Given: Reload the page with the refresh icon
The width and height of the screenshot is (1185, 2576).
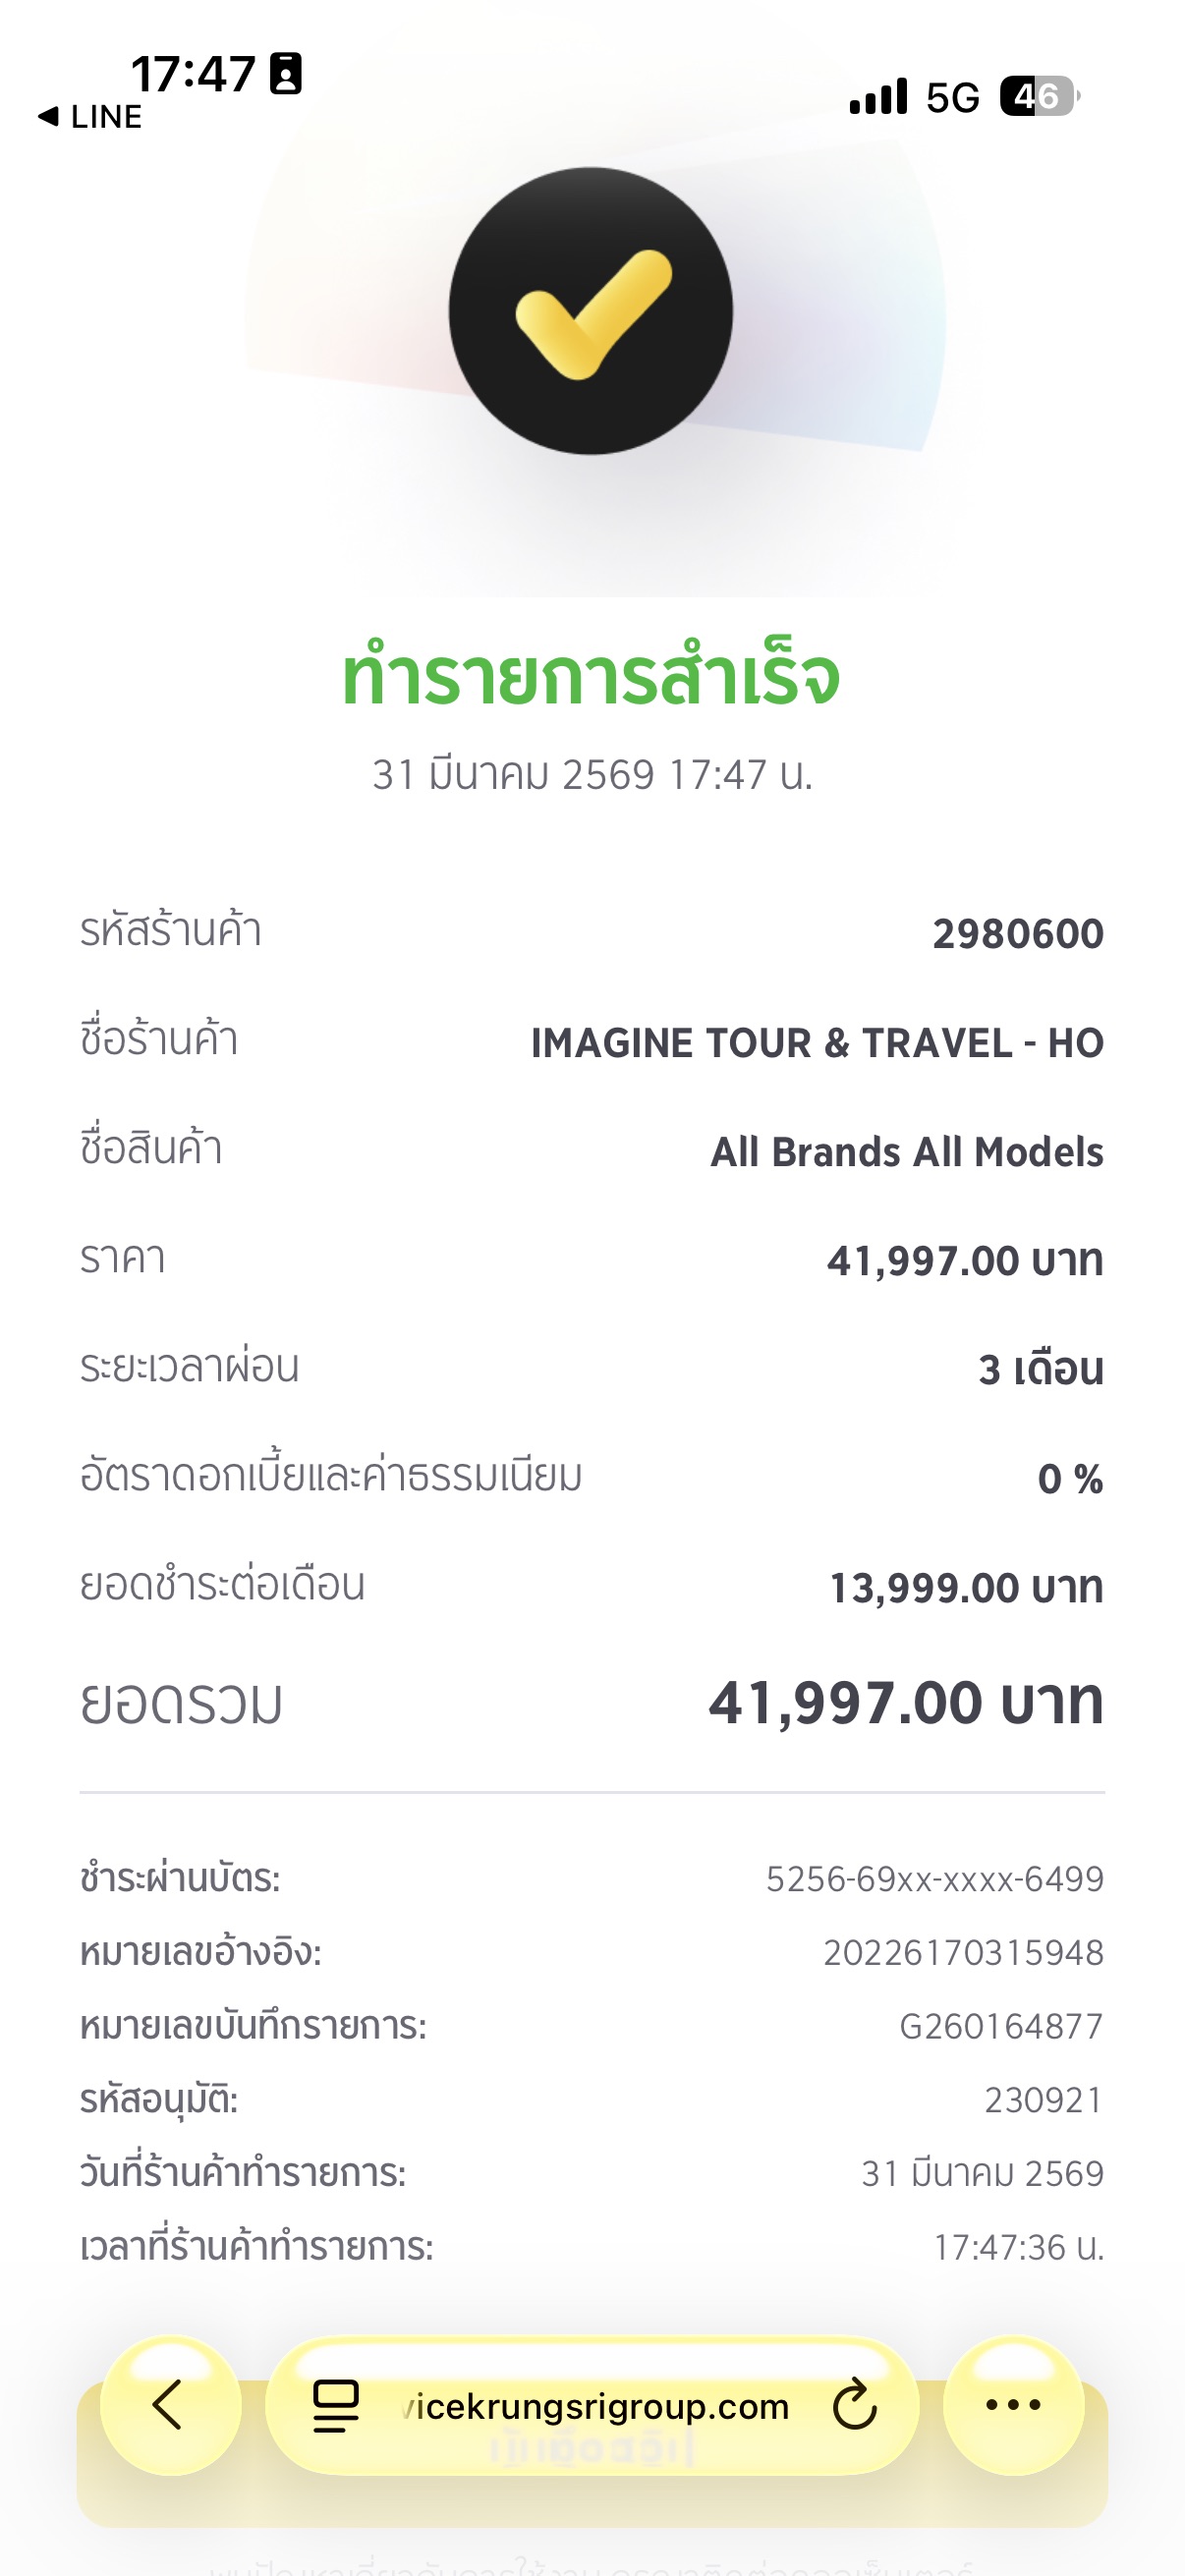Looking at the screenshot, I should click(x=854, y=2405).
